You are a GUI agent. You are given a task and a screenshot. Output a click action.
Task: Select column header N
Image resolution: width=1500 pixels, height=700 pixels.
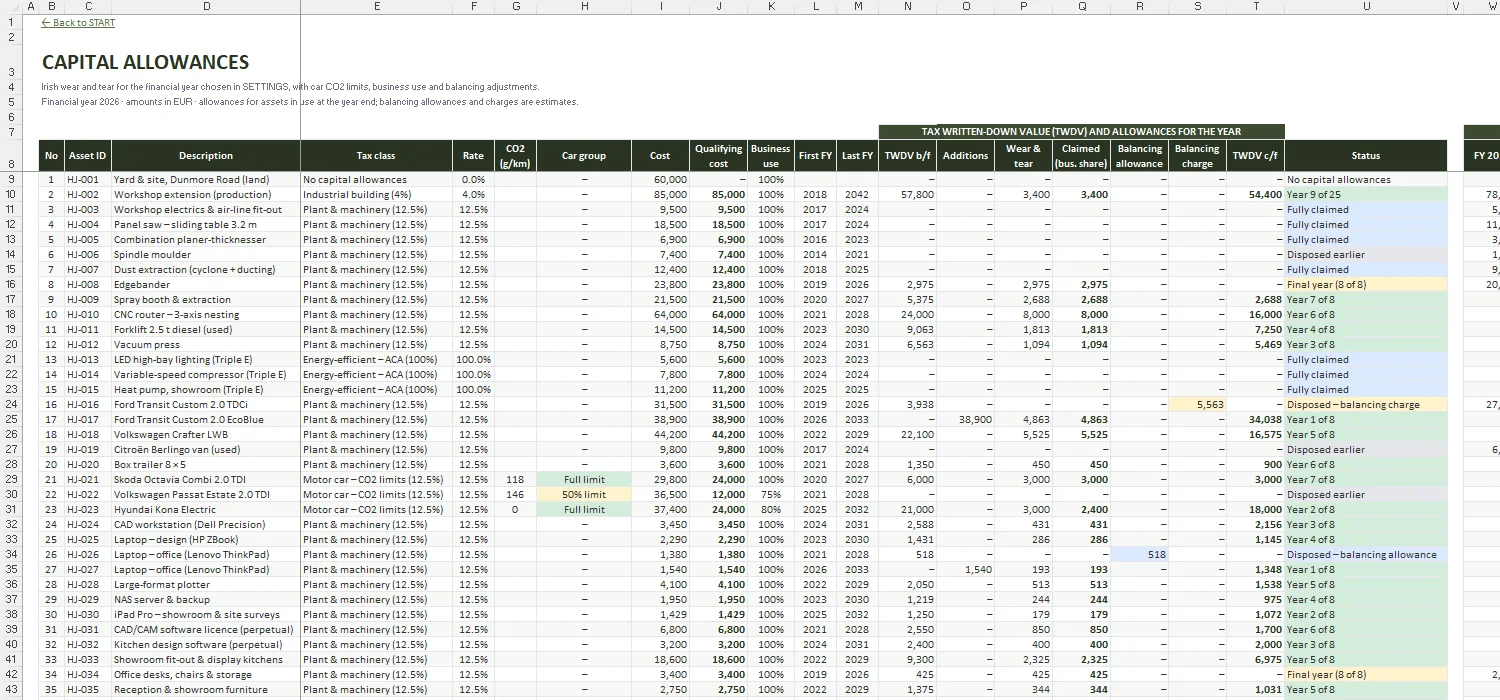coord(908,6)
